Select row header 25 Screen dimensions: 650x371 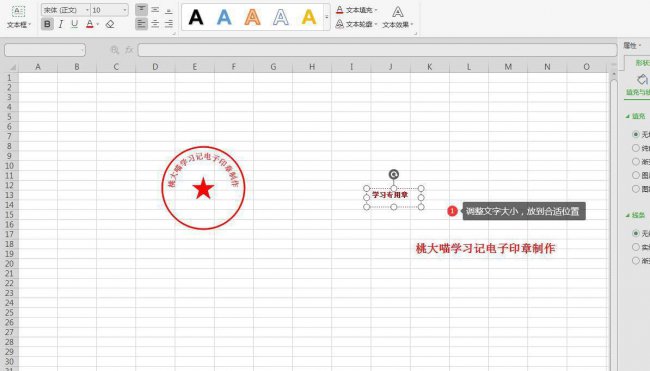pos(9,313)
